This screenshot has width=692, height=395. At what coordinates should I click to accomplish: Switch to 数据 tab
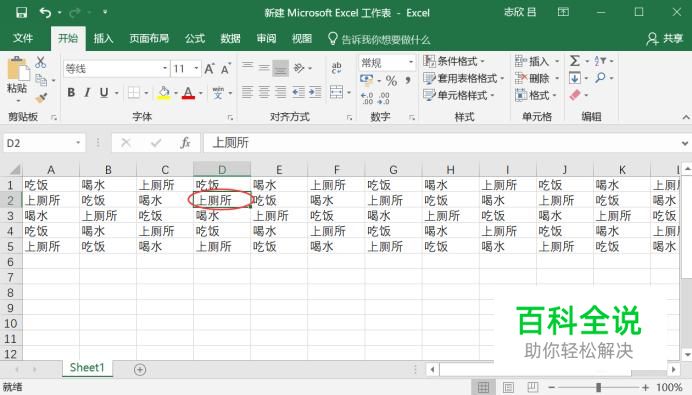230,38
